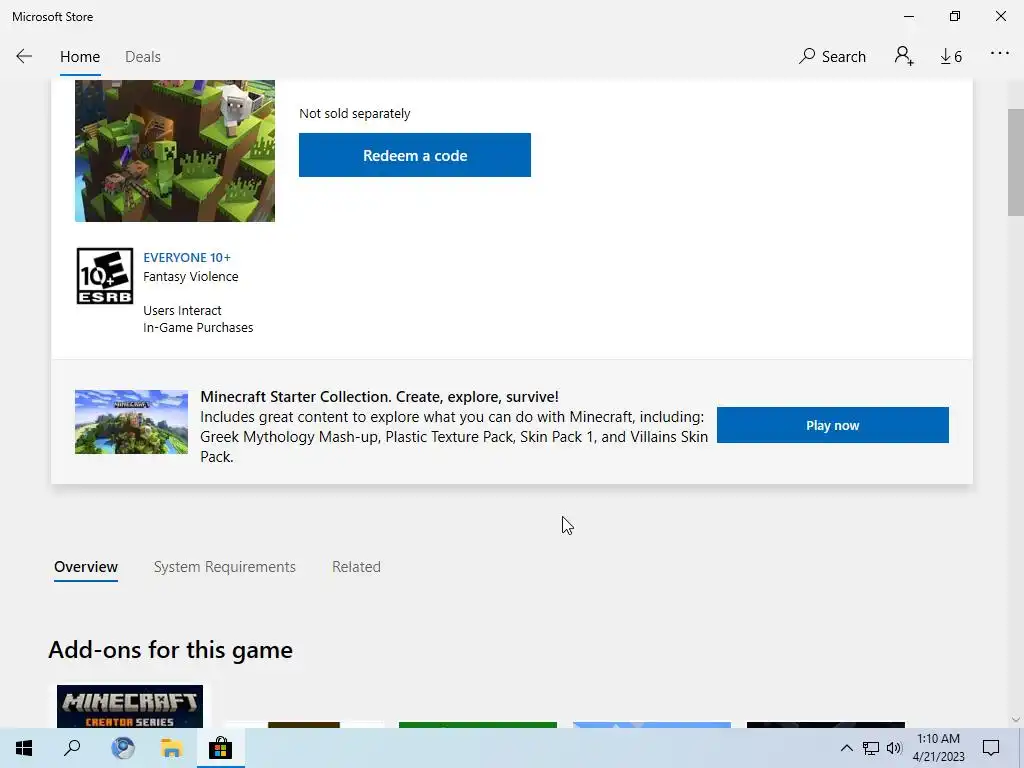Open the clock showing 1:10 AM
Image resolution: width=1024 pixels, height=768 pixels.
tap(938, 748)
